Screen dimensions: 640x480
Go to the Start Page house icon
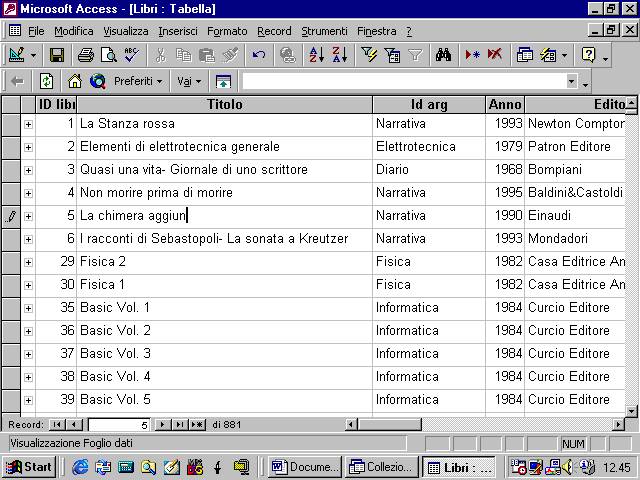pos(75,81)
